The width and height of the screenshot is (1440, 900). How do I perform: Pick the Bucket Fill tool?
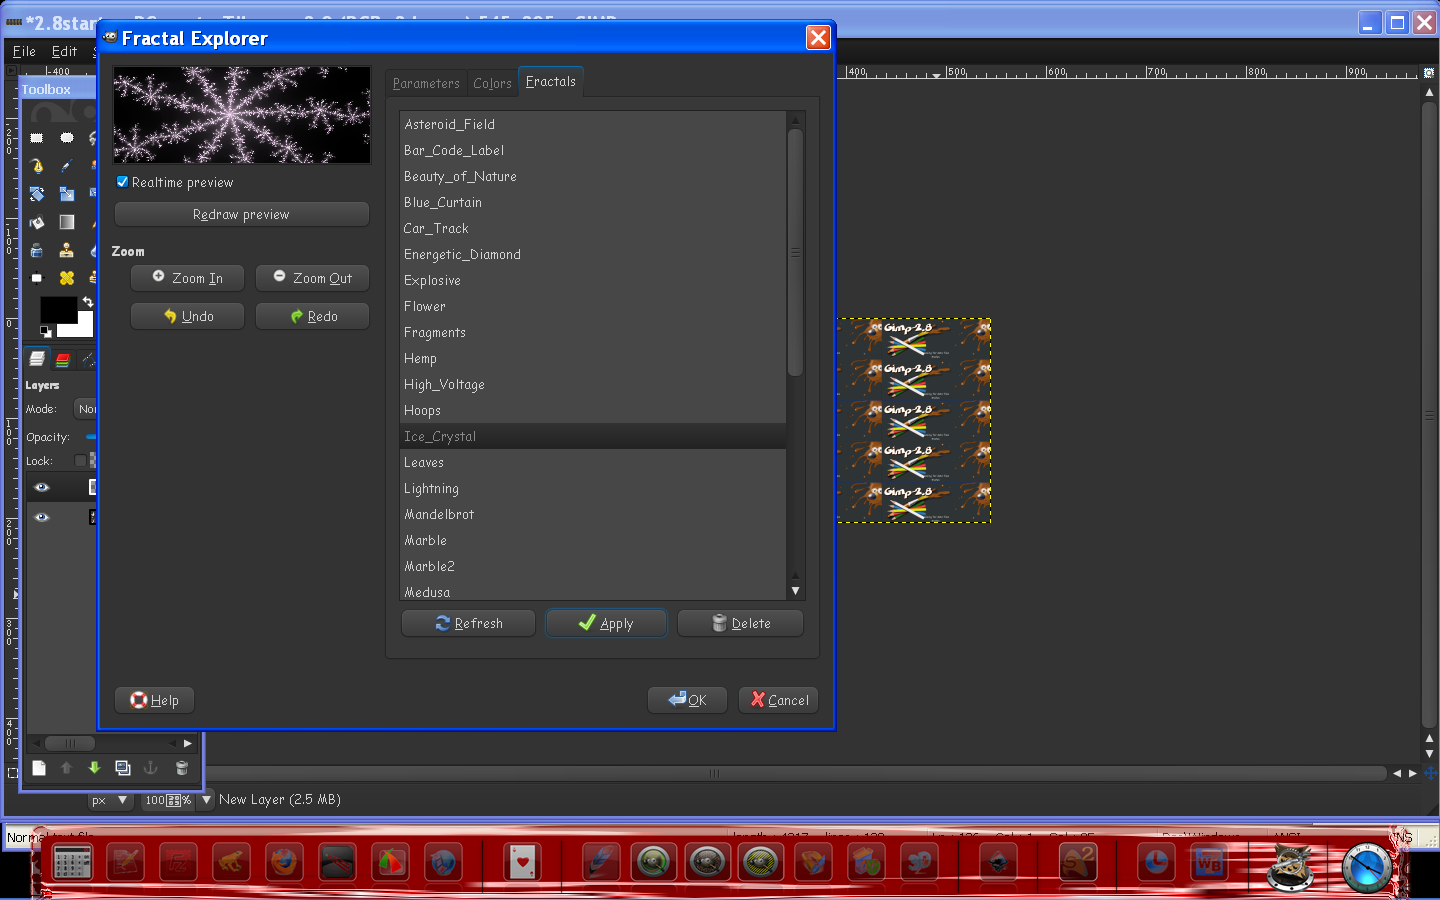(x=37, y=222)
